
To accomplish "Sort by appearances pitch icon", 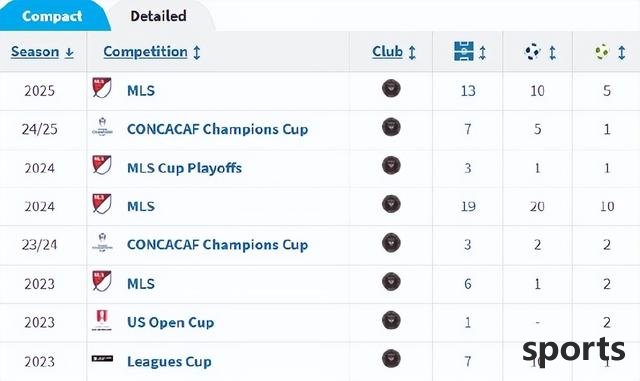I will (x=470, y=52).
